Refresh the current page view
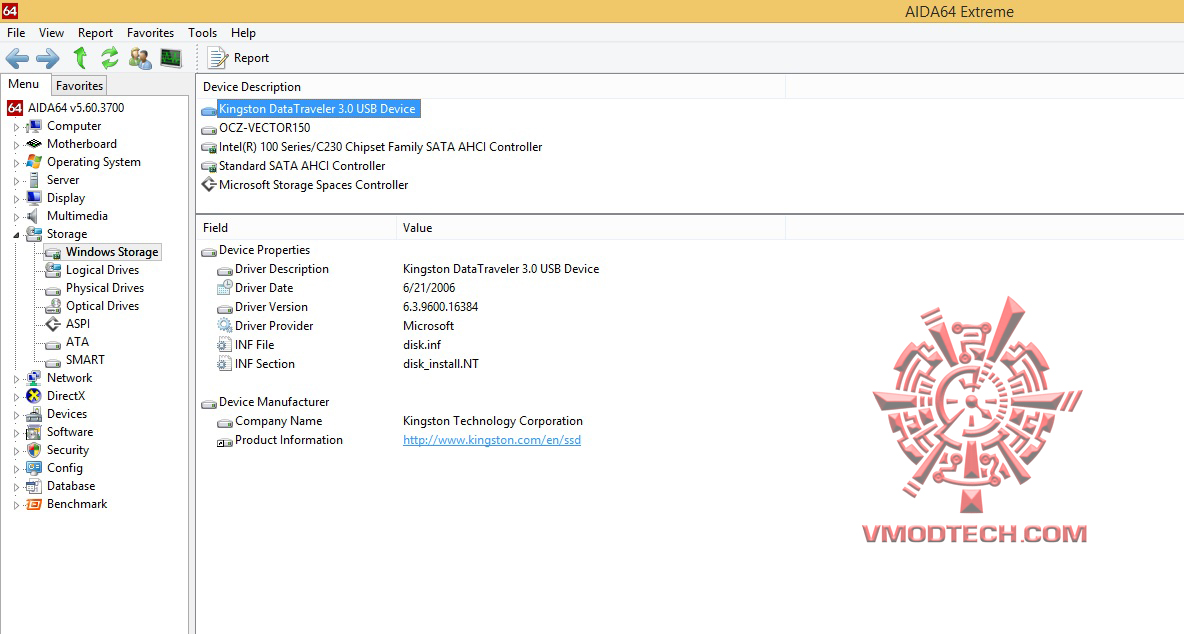The height and width of the screenshot is (634, 1184). click(109, 58)
